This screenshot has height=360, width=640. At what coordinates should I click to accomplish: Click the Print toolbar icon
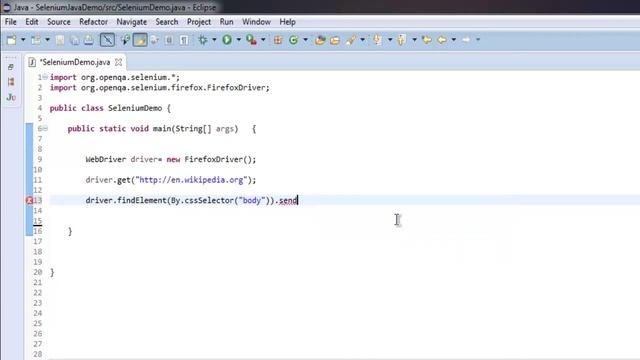point(89,40)
